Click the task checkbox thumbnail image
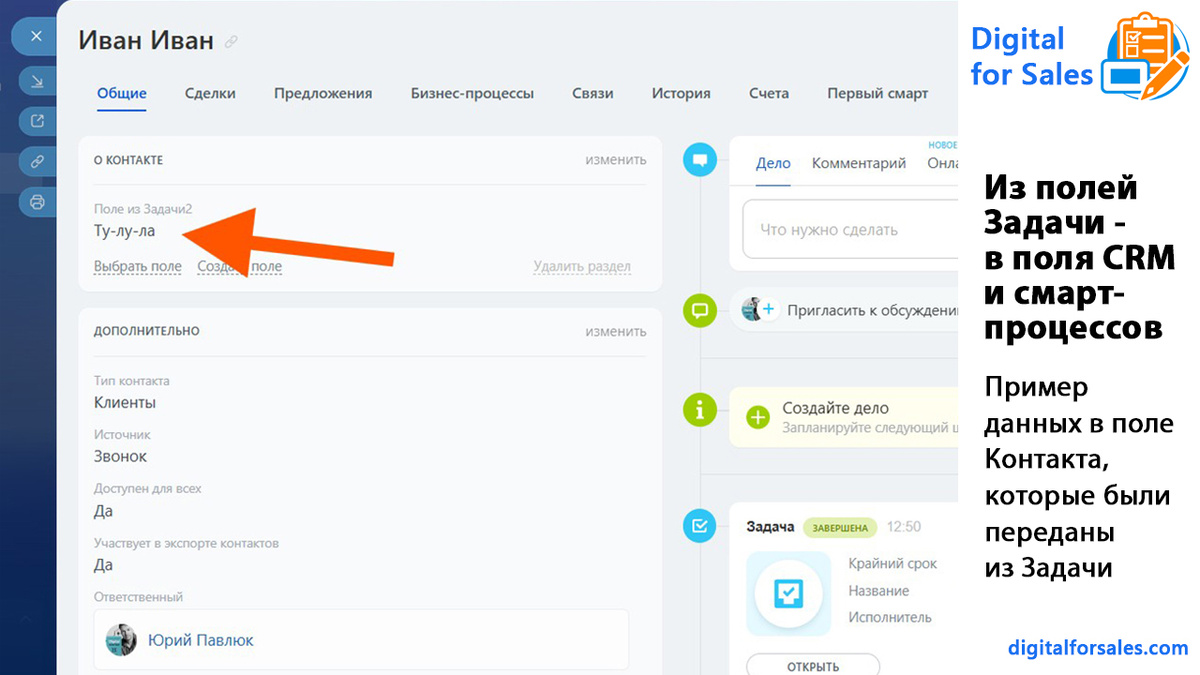This screenshot has height=675, width=1200. click(789, 595)
